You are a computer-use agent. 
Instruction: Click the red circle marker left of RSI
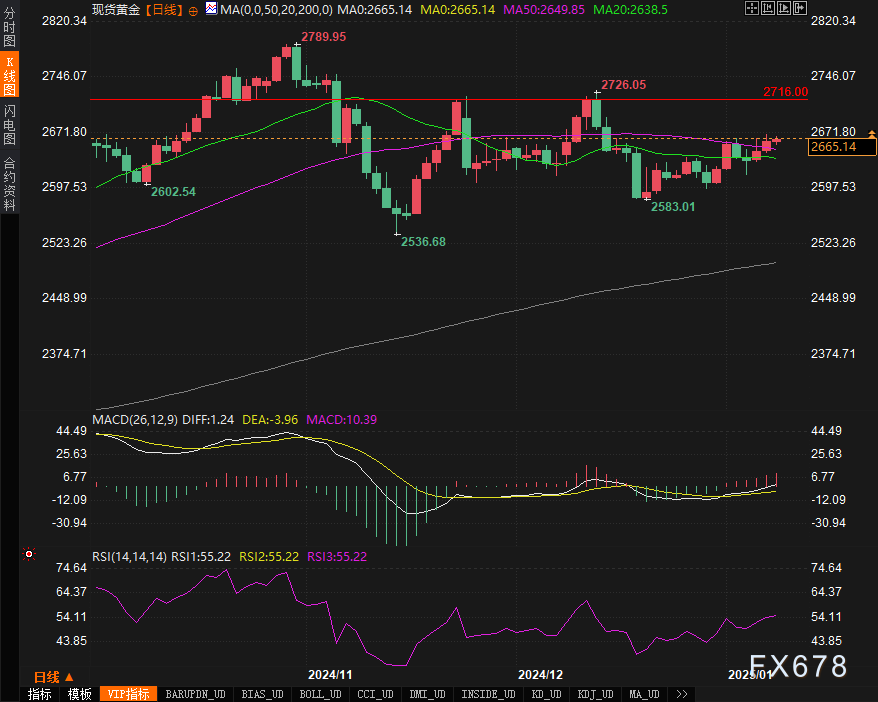coord(29,553)
